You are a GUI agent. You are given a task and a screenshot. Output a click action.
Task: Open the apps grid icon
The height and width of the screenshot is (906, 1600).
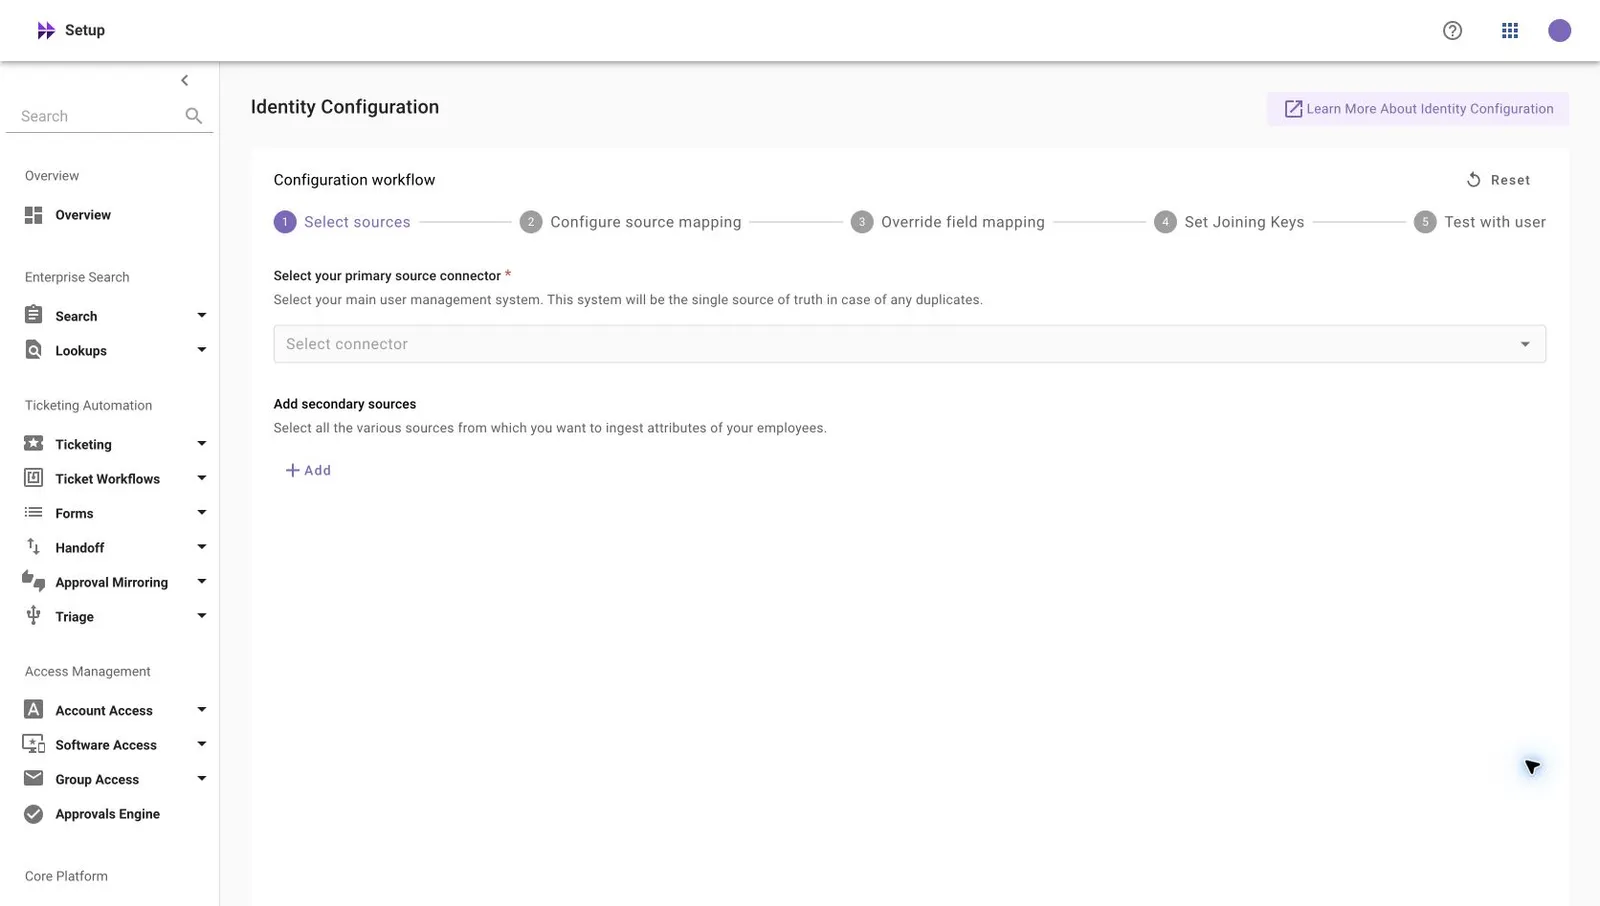1510,31
